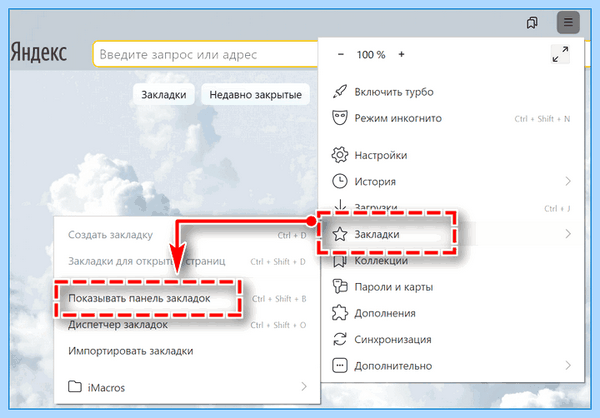This screenshot has height=418, width=600.
Task: Click the Недавно закрытые button
Action: tap(256, 94)
